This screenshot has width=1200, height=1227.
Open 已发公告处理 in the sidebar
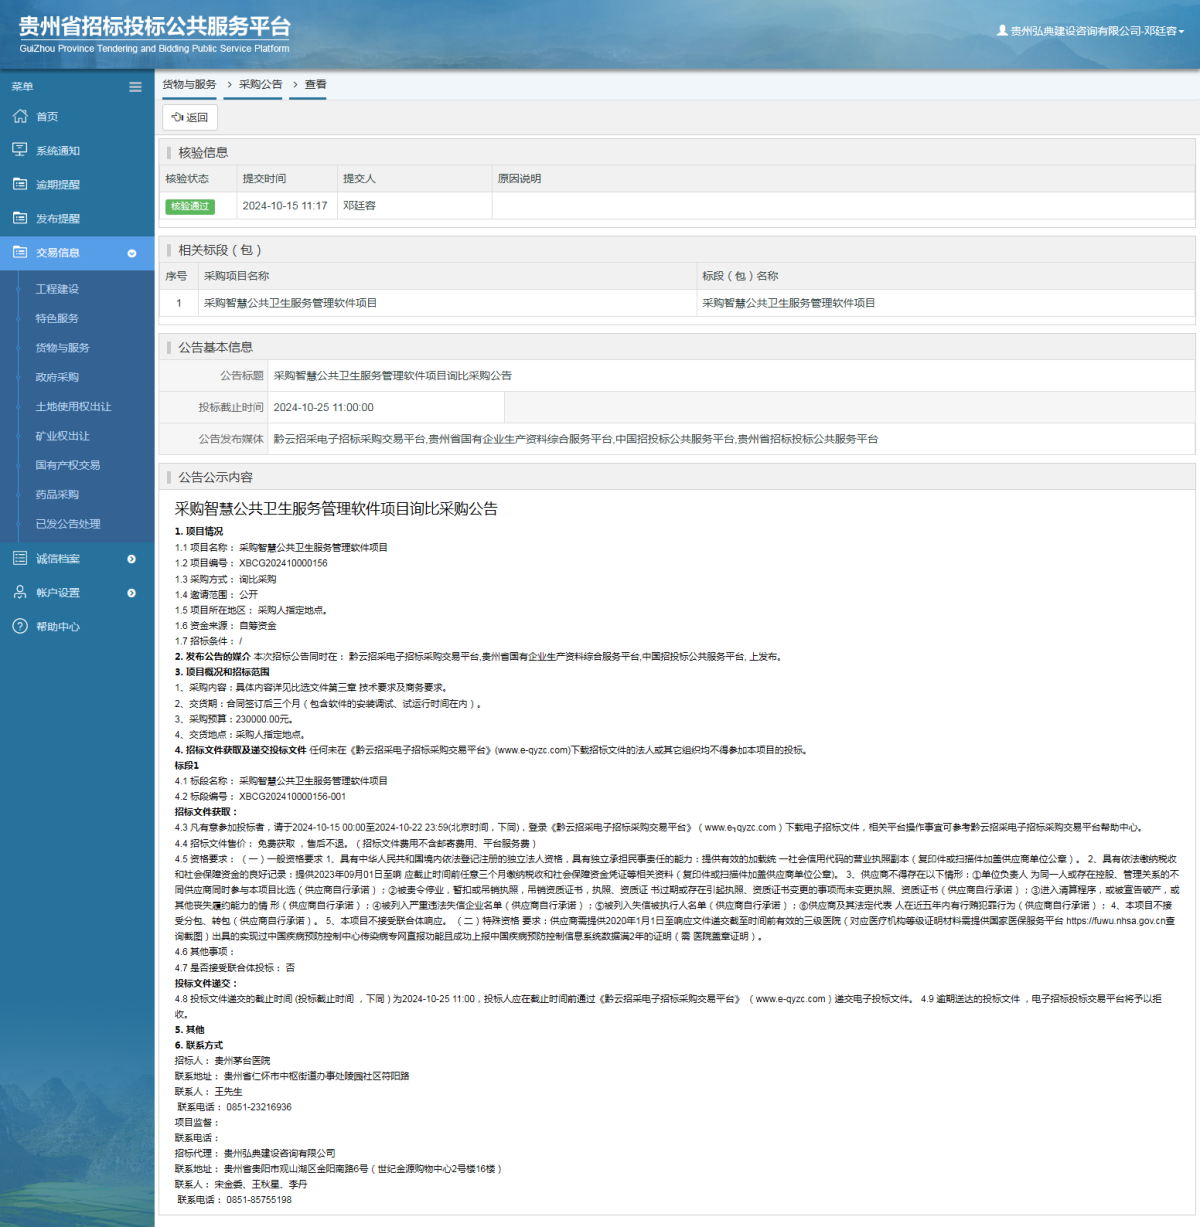(x=68, y=524)
